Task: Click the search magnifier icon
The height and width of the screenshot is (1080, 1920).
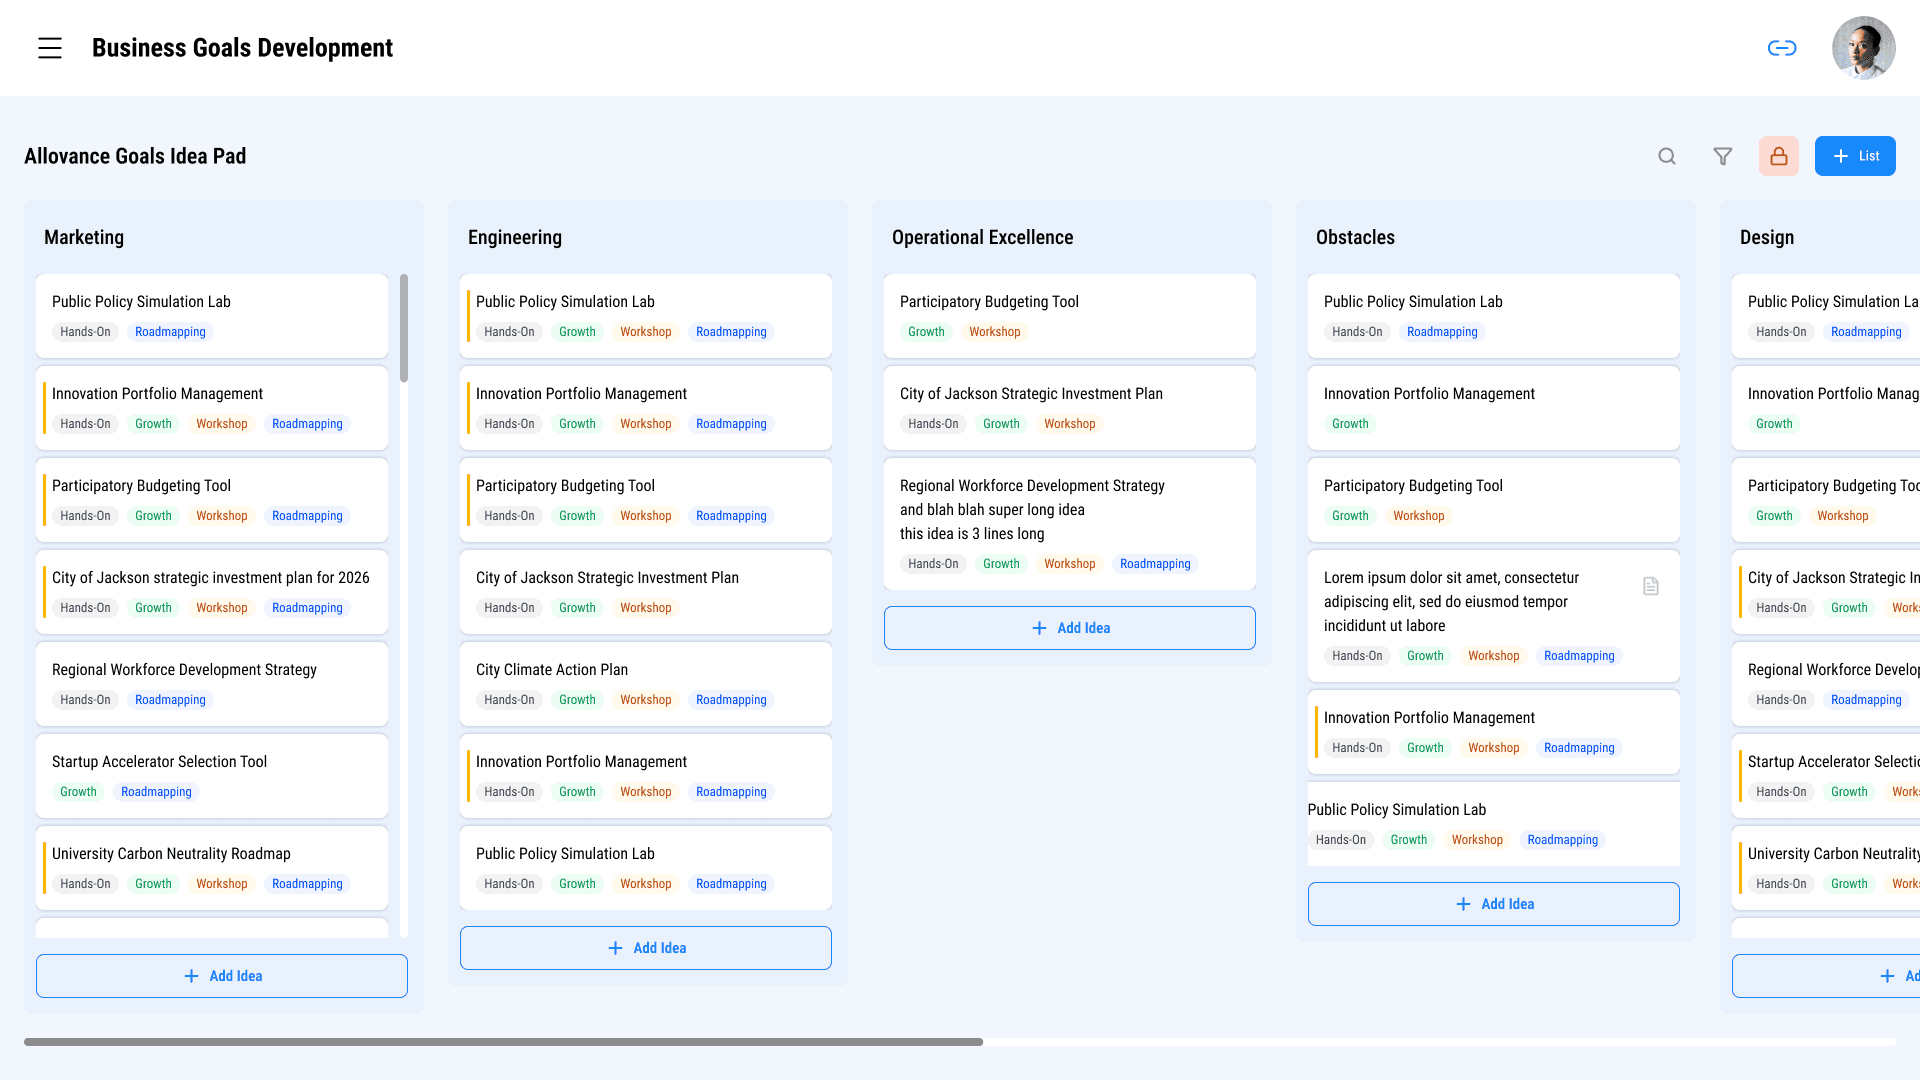Action: (1666, 156)
